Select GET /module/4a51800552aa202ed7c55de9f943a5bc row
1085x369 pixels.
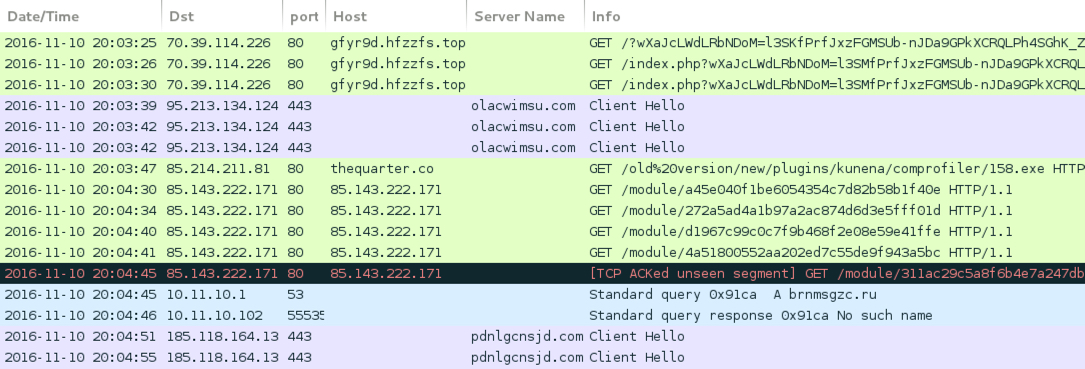542,253
